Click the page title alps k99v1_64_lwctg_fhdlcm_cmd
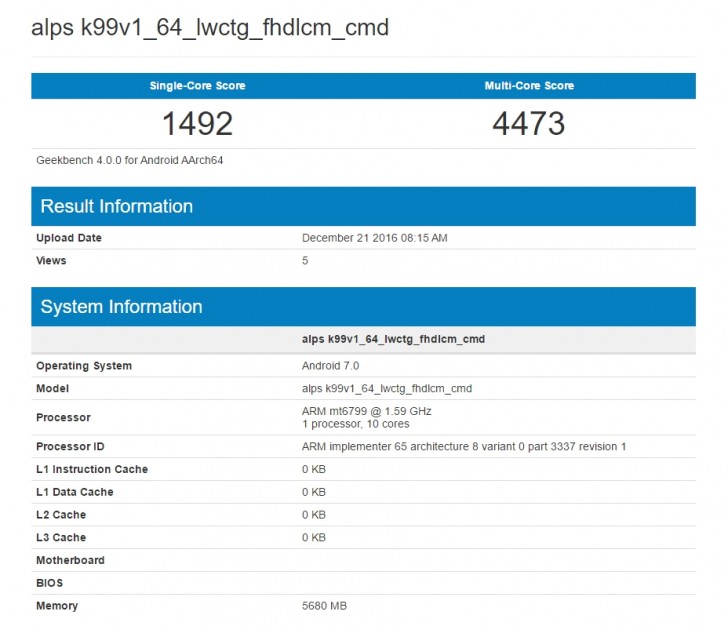This screenshot has width=728, height=626. tap(209, 28)
